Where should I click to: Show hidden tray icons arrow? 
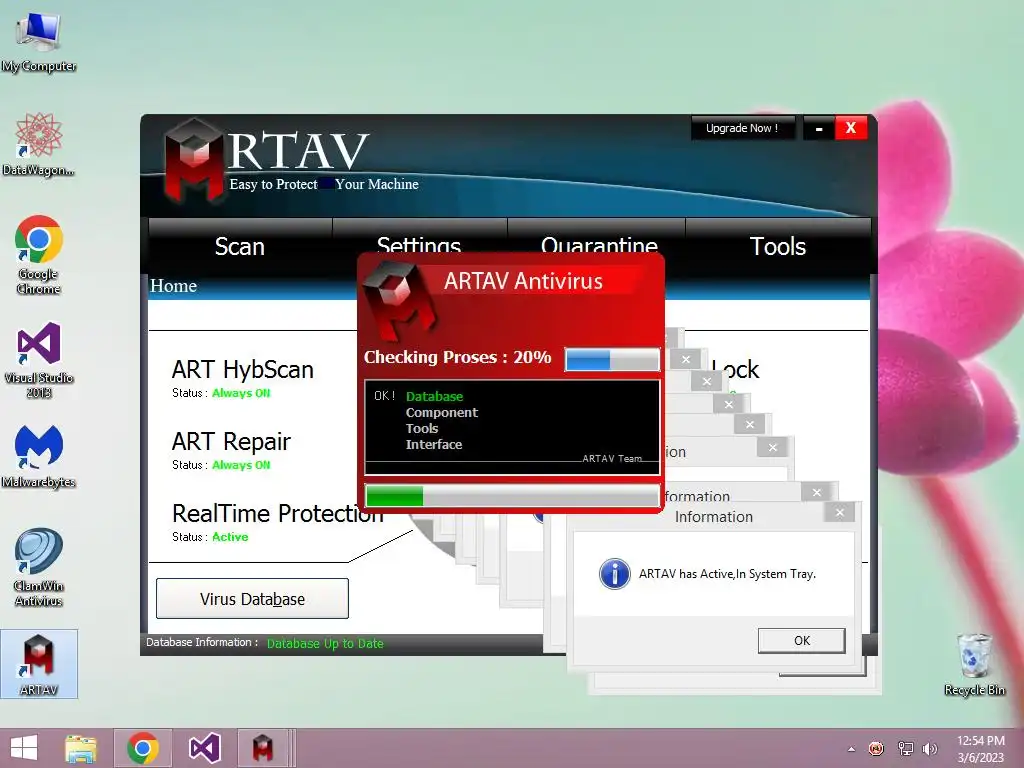point(851,749)
